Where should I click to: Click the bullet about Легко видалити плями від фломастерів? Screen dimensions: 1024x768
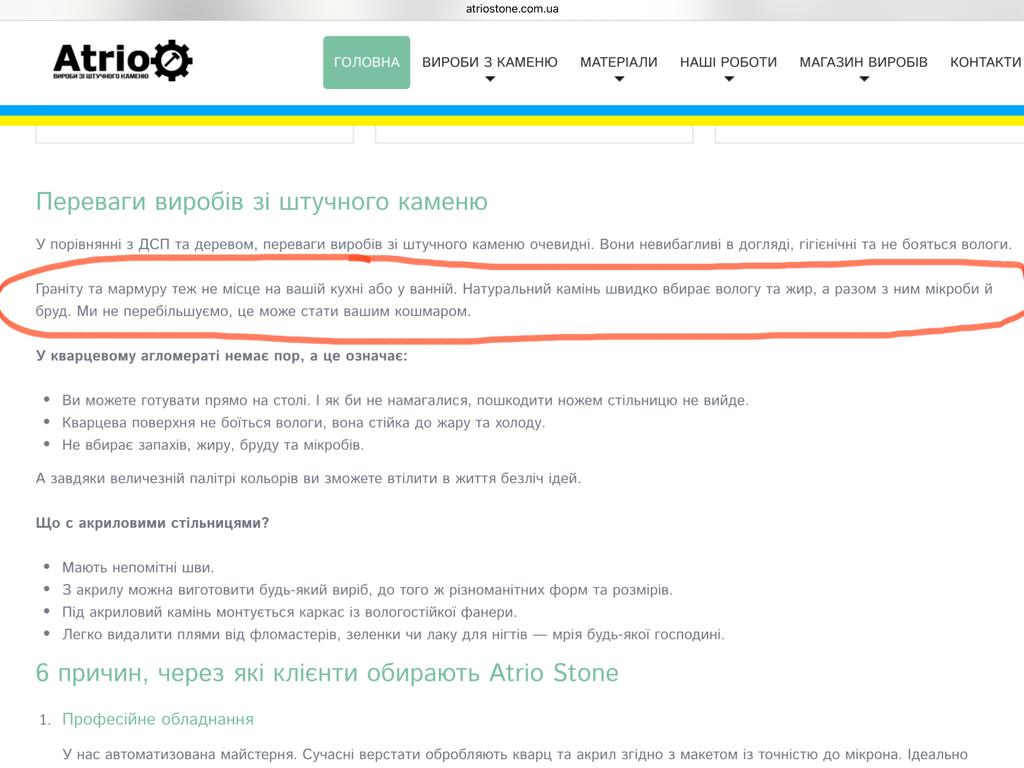393,634
